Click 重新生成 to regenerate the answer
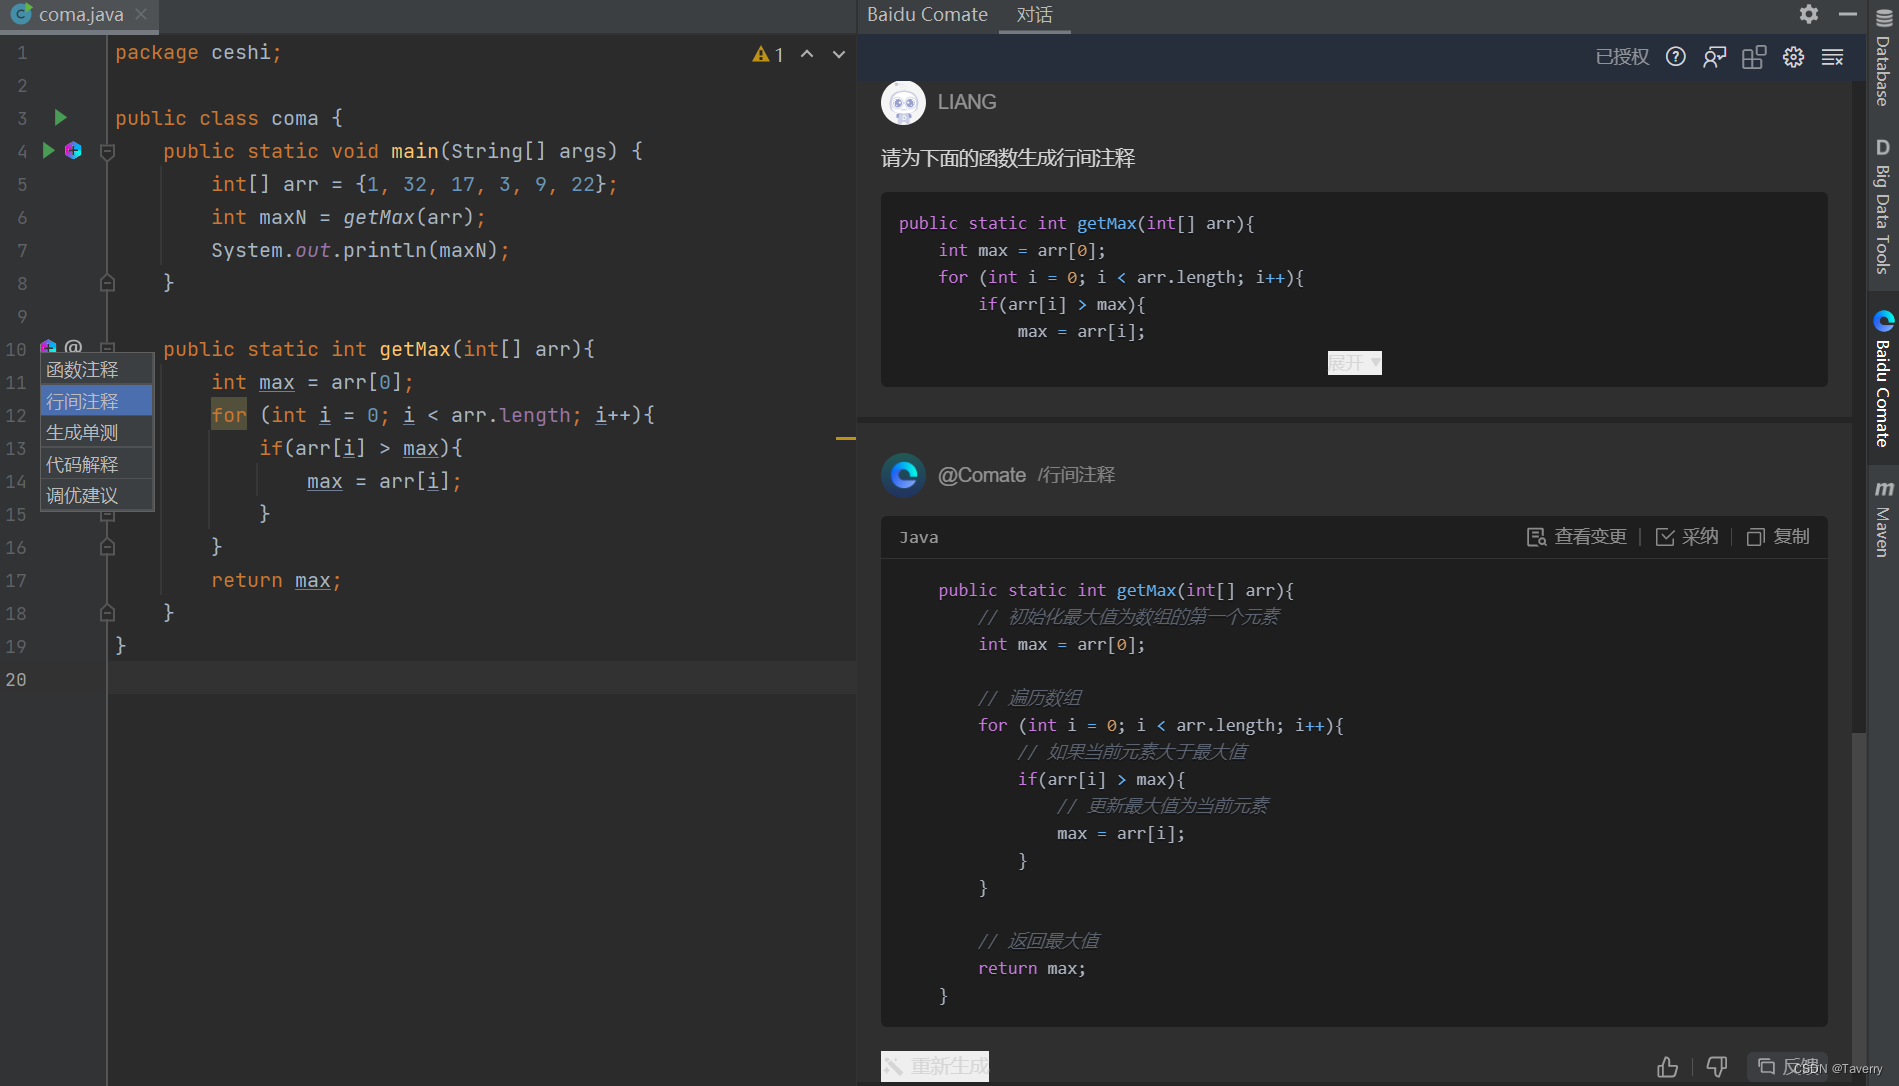 tap(935, 1066)
